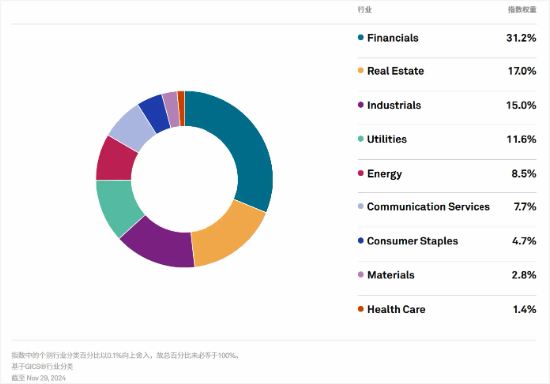Click the orange Real Estate legend dot
550x384 pixels.
361,70
